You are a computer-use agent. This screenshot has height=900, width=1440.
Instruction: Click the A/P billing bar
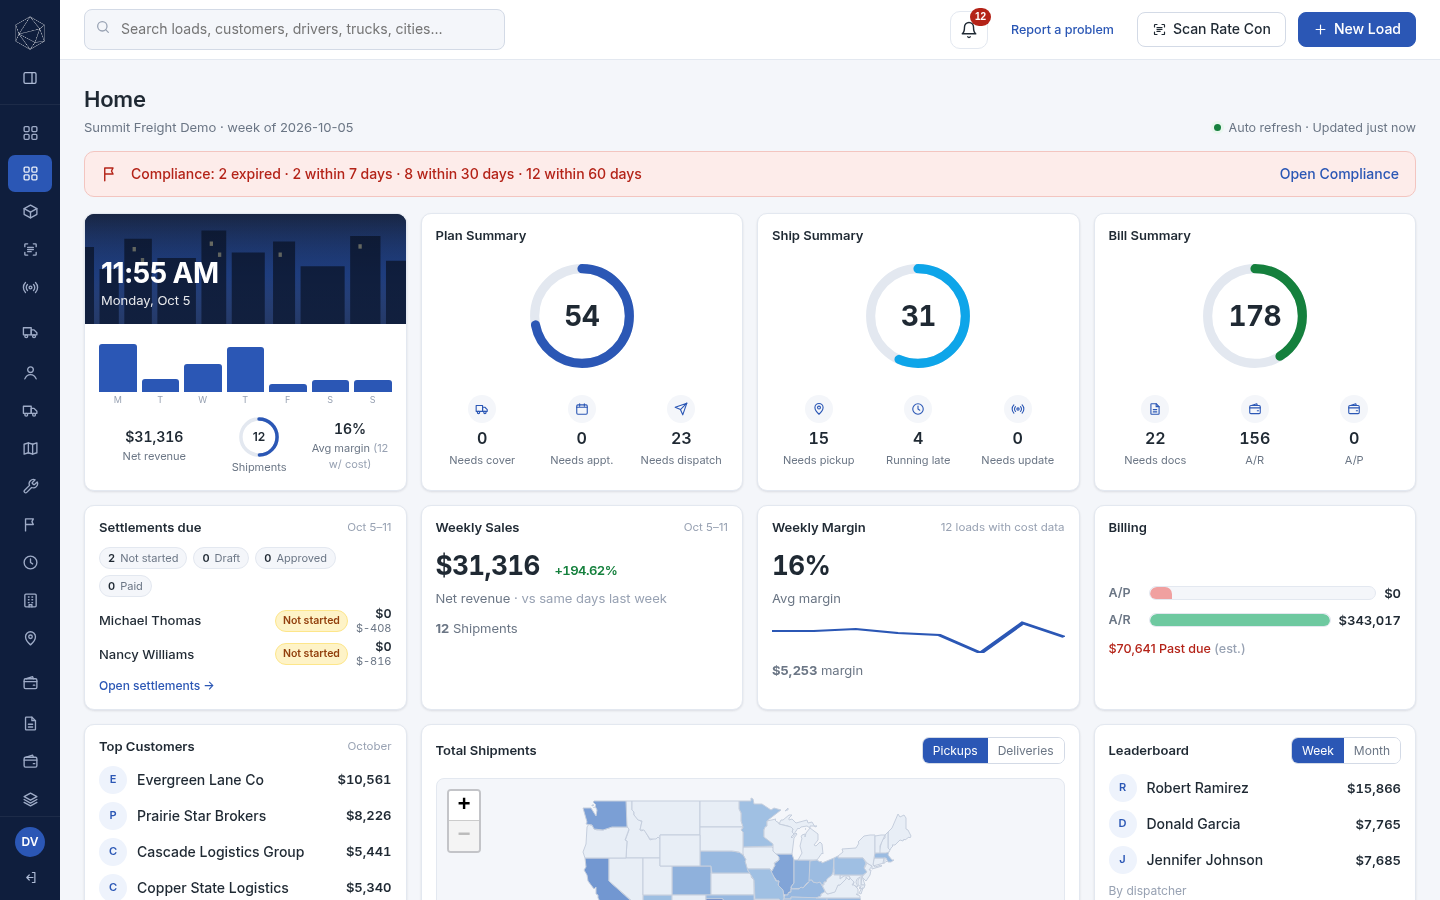click(x=1263, y=593)
